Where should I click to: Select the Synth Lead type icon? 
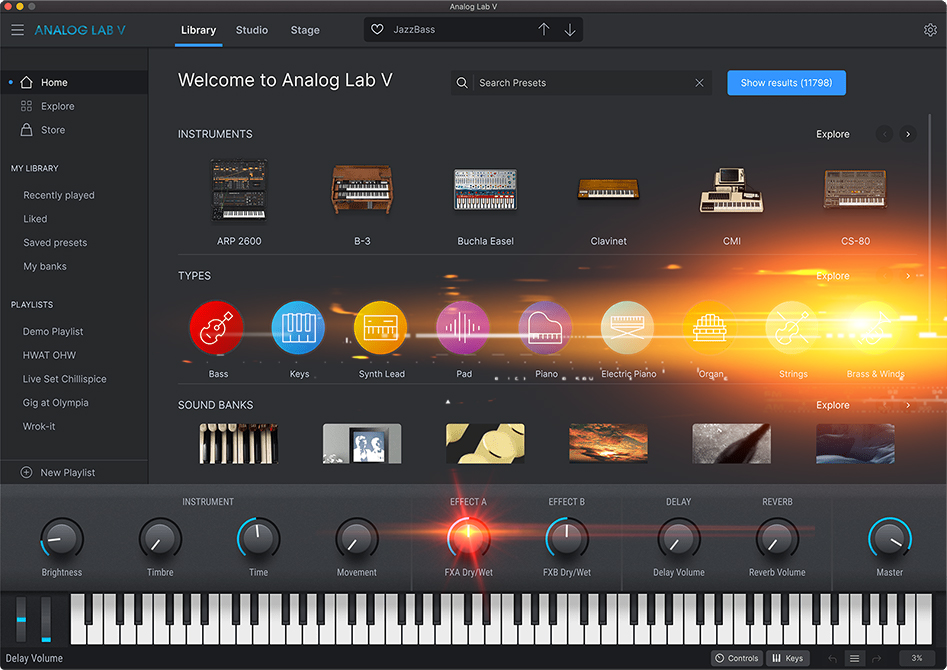[x=381, y=328]
